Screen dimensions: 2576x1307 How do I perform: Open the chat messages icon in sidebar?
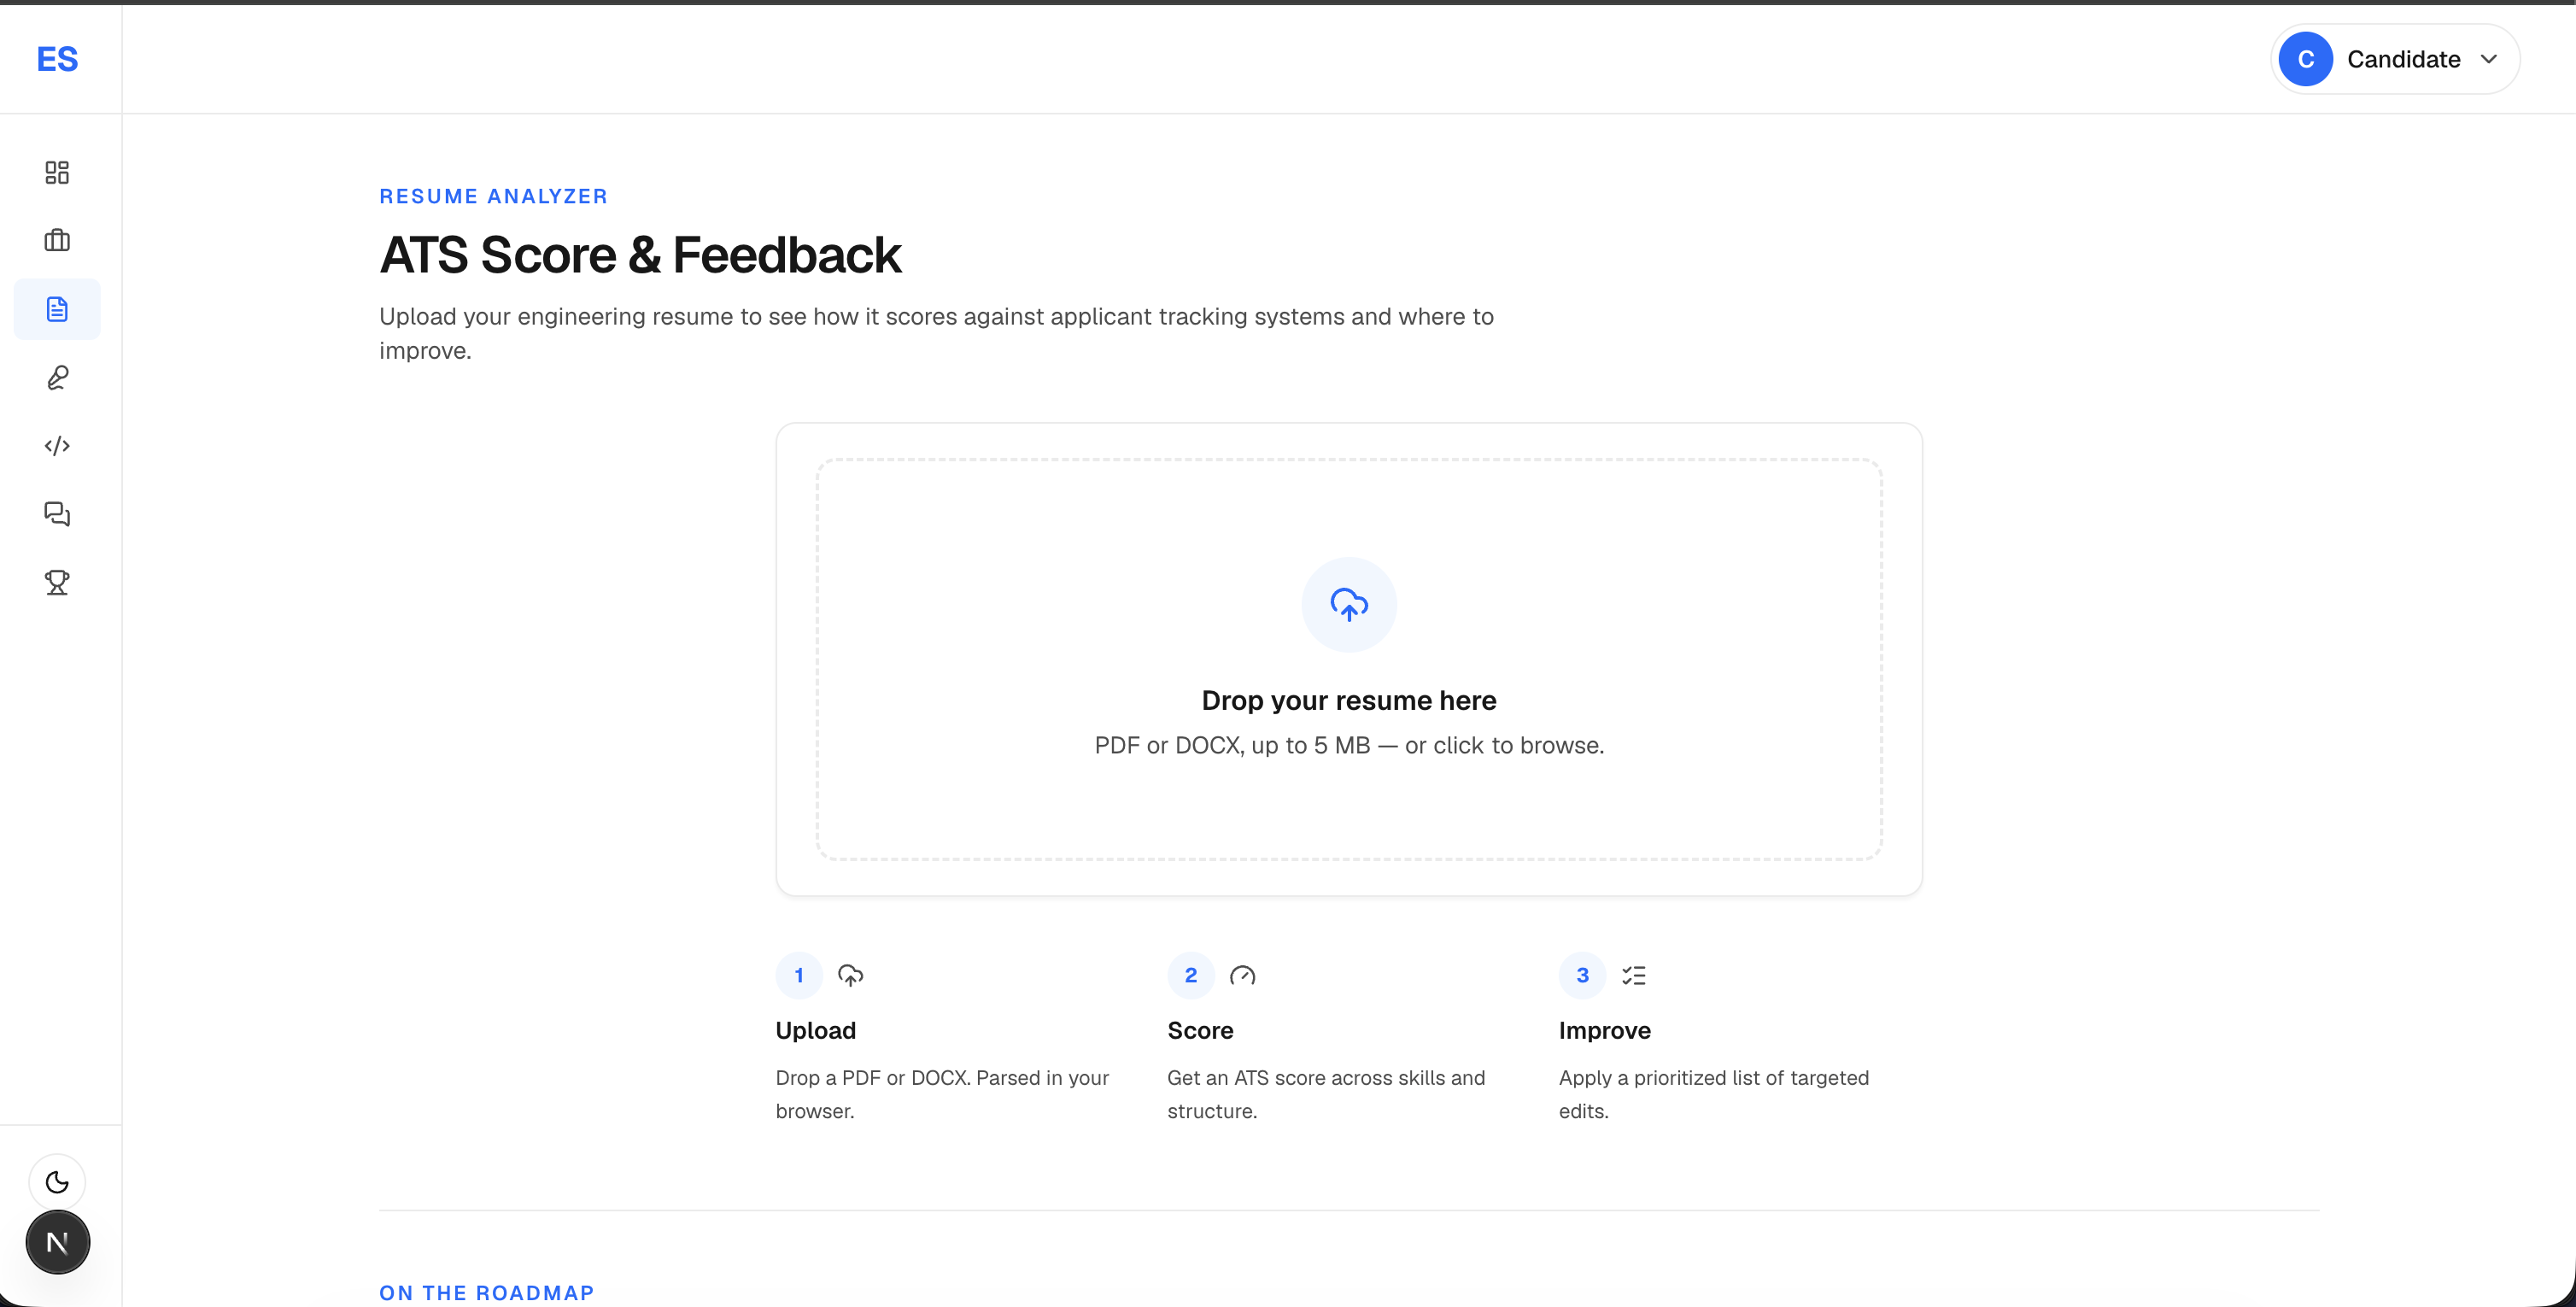(x=57, y=514)
